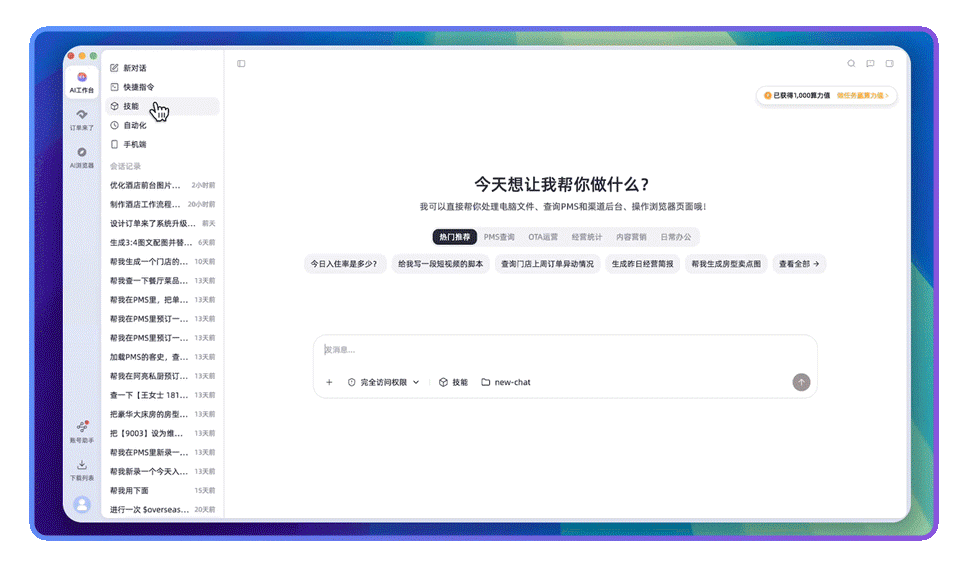Open chat 帮我在PMS里新录一…

click(162, 453)
